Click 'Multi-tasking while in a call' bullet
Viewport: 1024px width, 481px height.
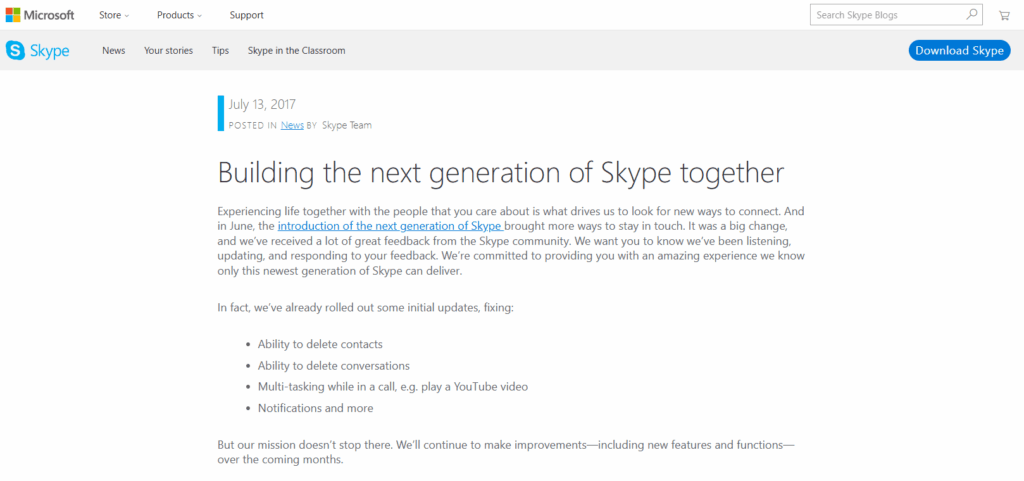pos(392,386)
